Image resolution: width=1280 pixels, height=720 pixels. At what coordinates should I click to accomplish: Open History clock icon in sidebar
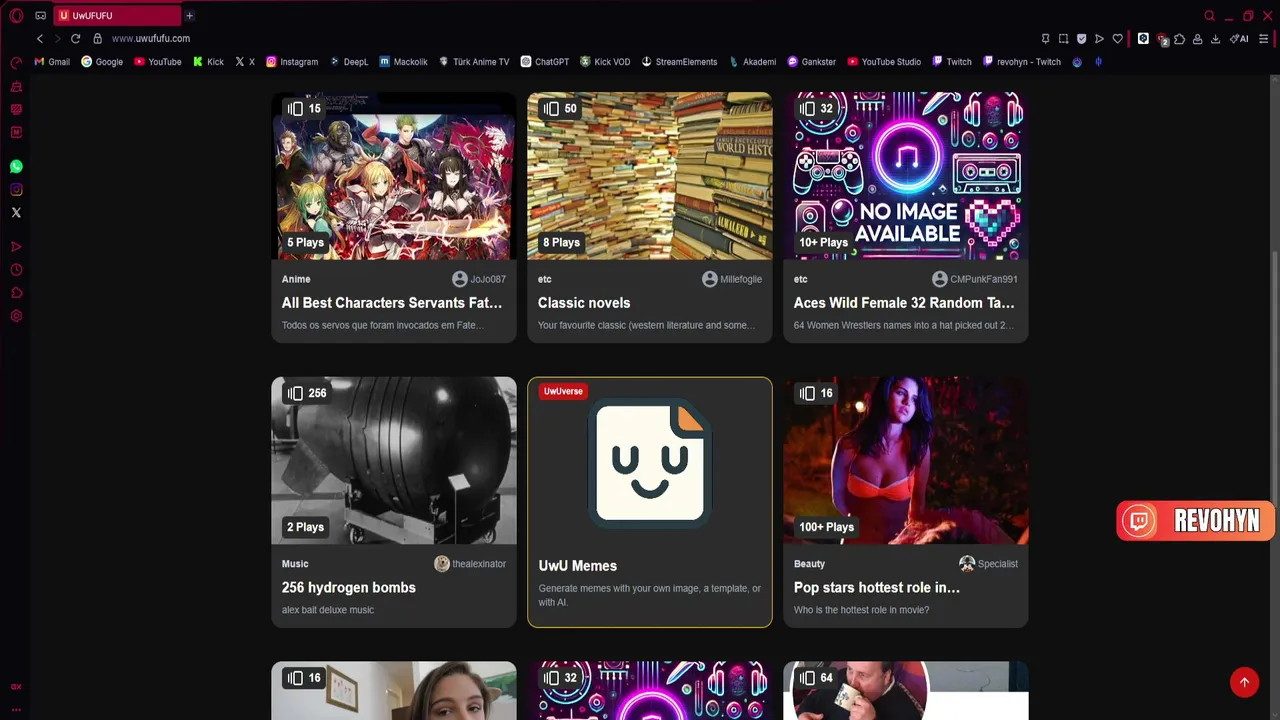[16, 270]
